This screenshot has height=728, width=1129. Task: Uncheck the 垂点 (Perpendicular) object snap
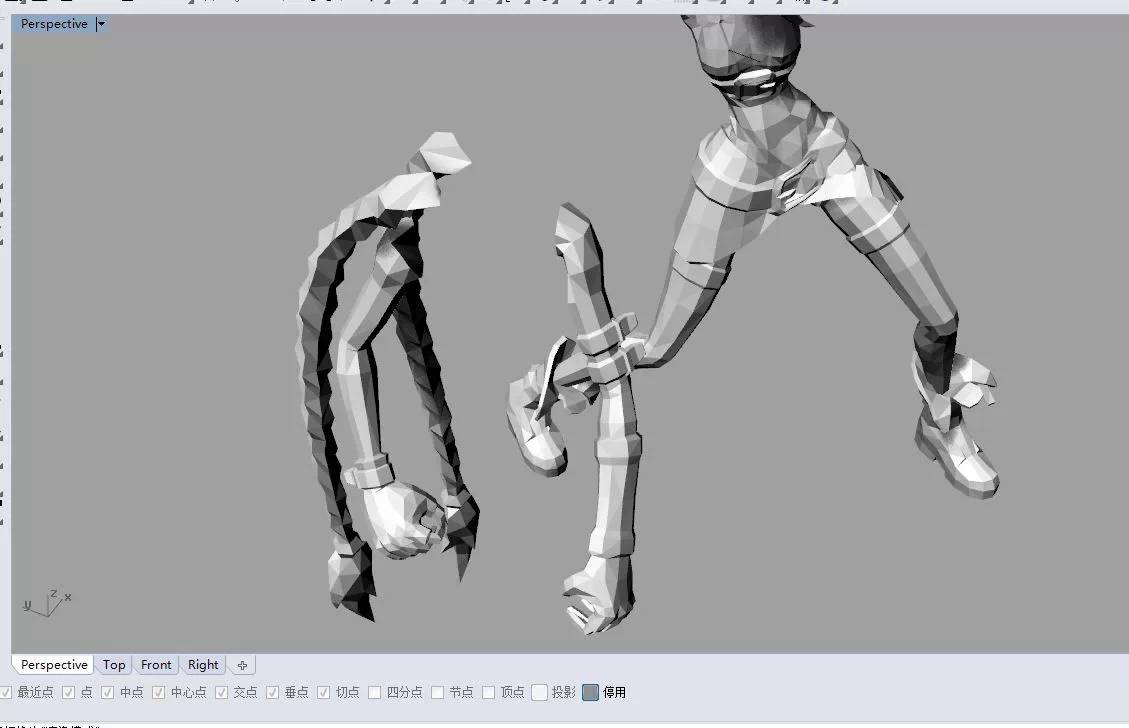point(270,691)
